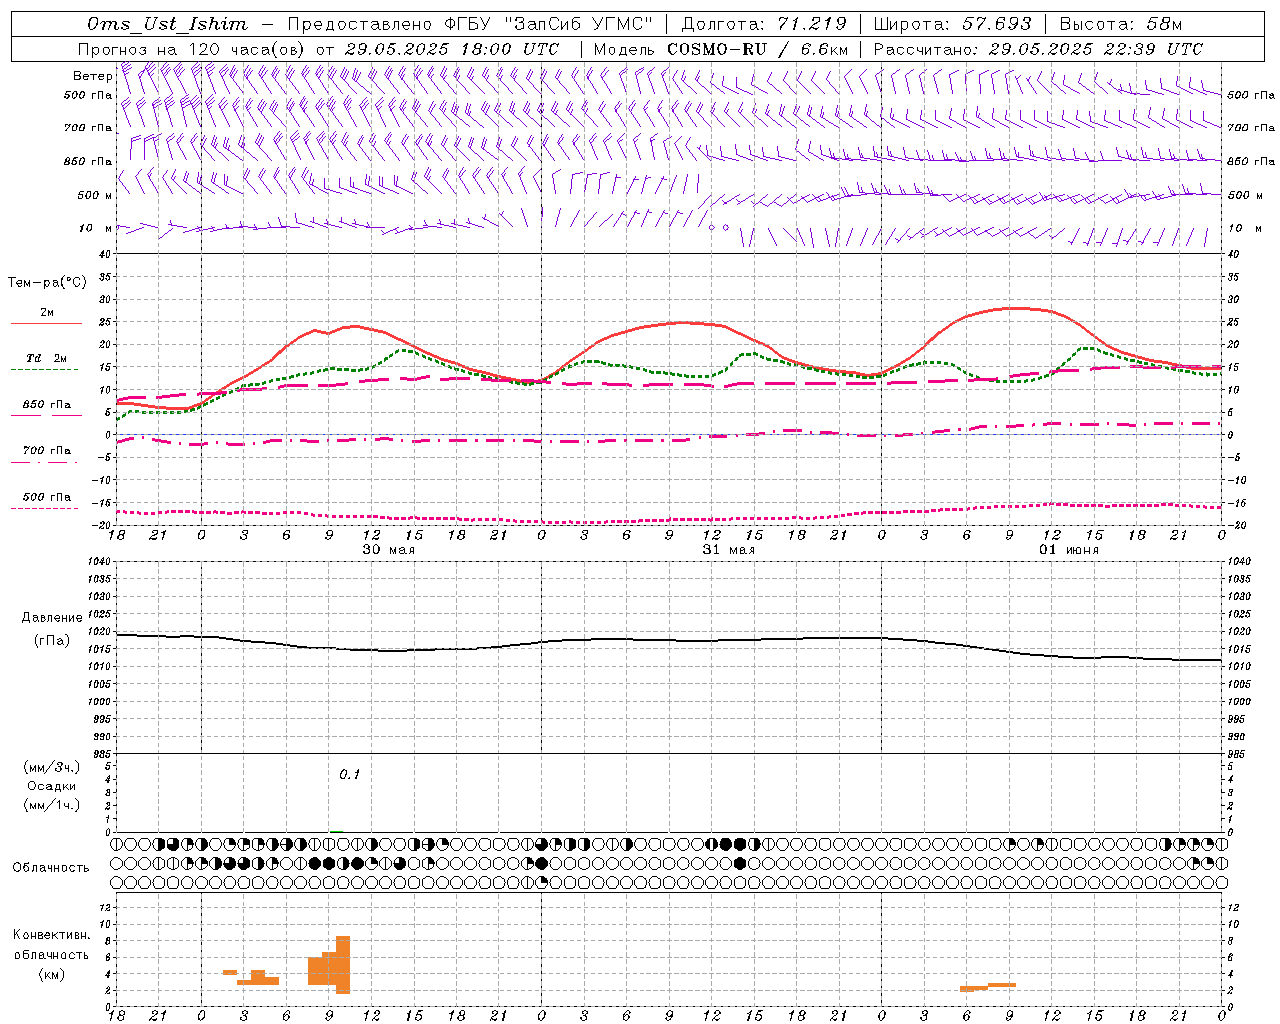Screen dimensions: 1280x1024
Task: Select the 10 м wind level label on left
Action: coord(95,228)
